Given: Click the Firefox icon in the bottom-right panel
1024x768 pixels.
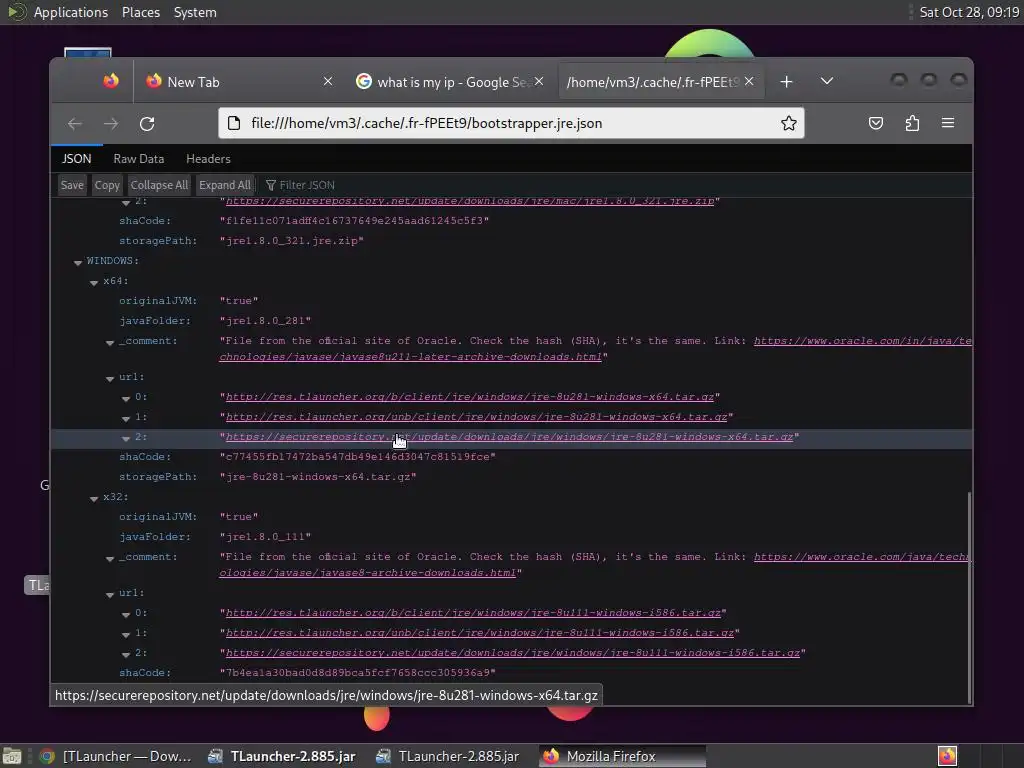Looking at the screenshot, I should 947,756.
